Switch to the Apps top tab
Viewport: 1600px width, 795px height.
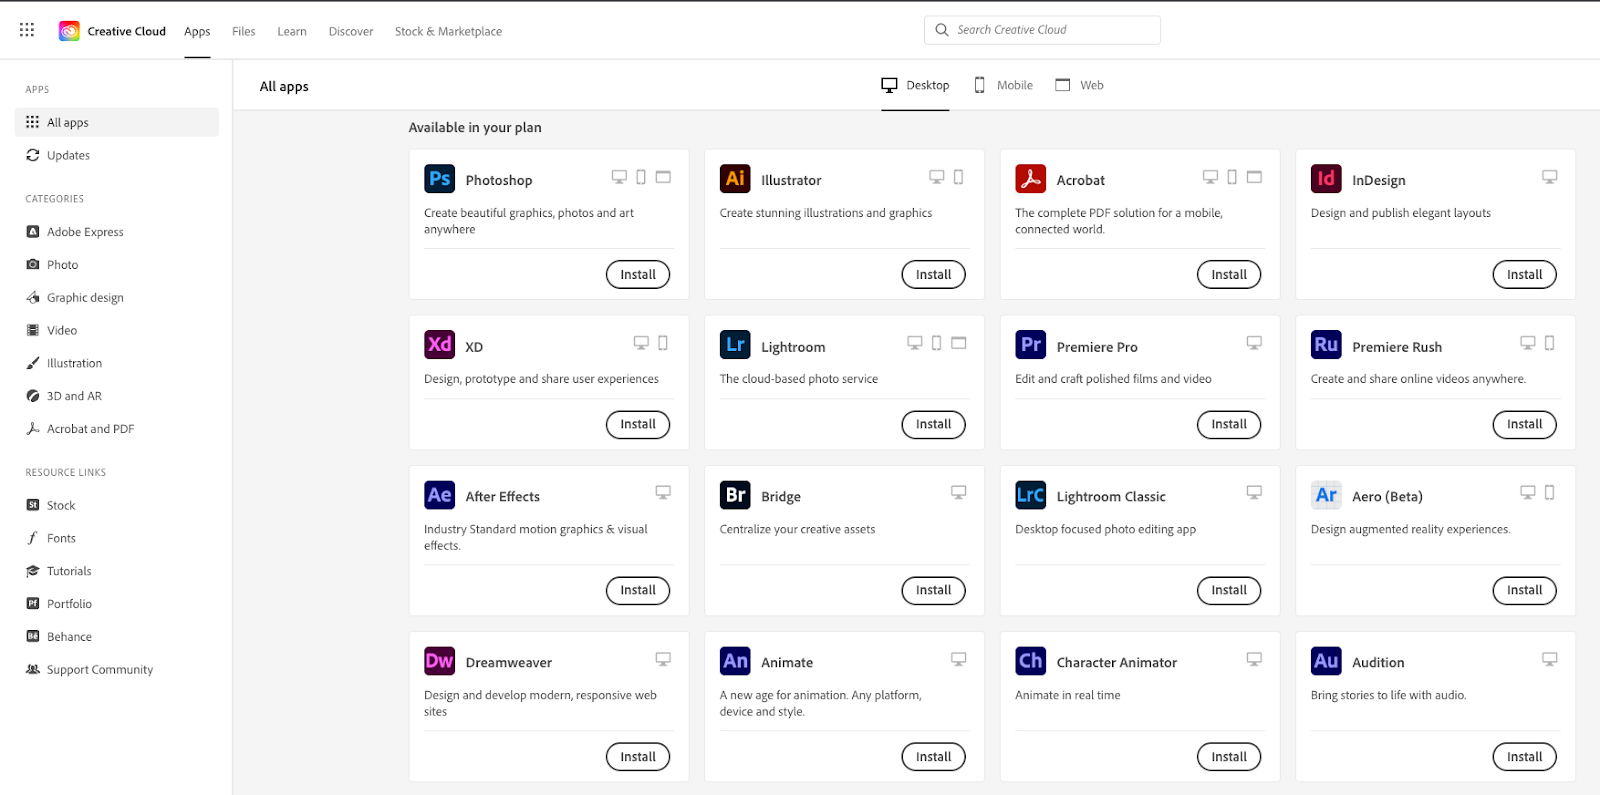197,32
